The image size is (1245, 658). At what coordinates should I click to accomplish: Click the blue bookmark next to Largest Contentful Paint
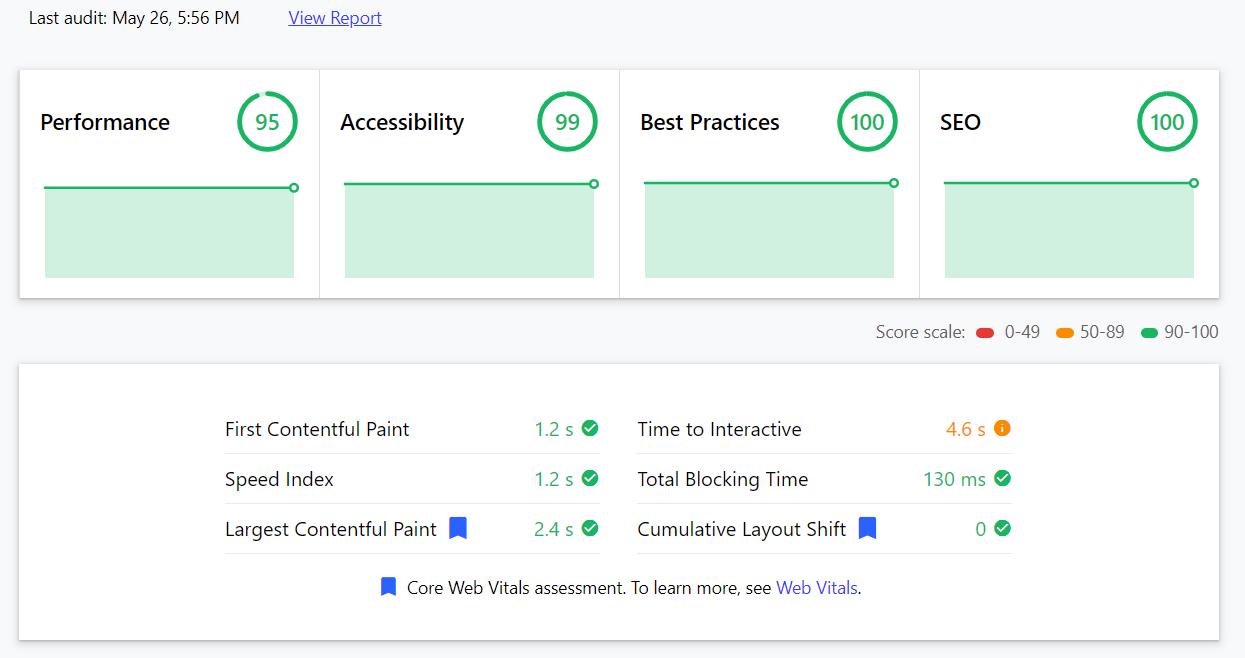click(458, 528)
